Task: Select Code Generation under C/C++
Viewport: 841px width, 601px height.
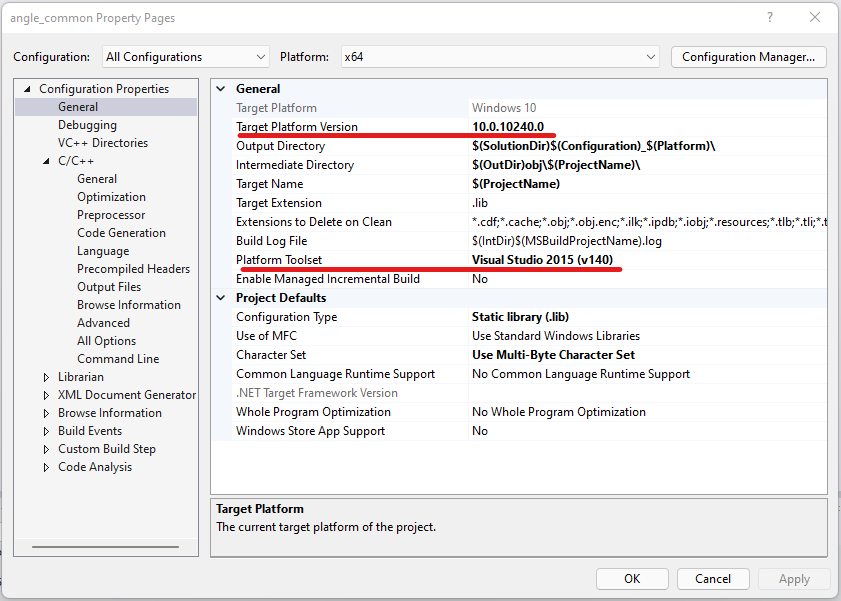Action: pyautogui.click(x=121, y=233)
